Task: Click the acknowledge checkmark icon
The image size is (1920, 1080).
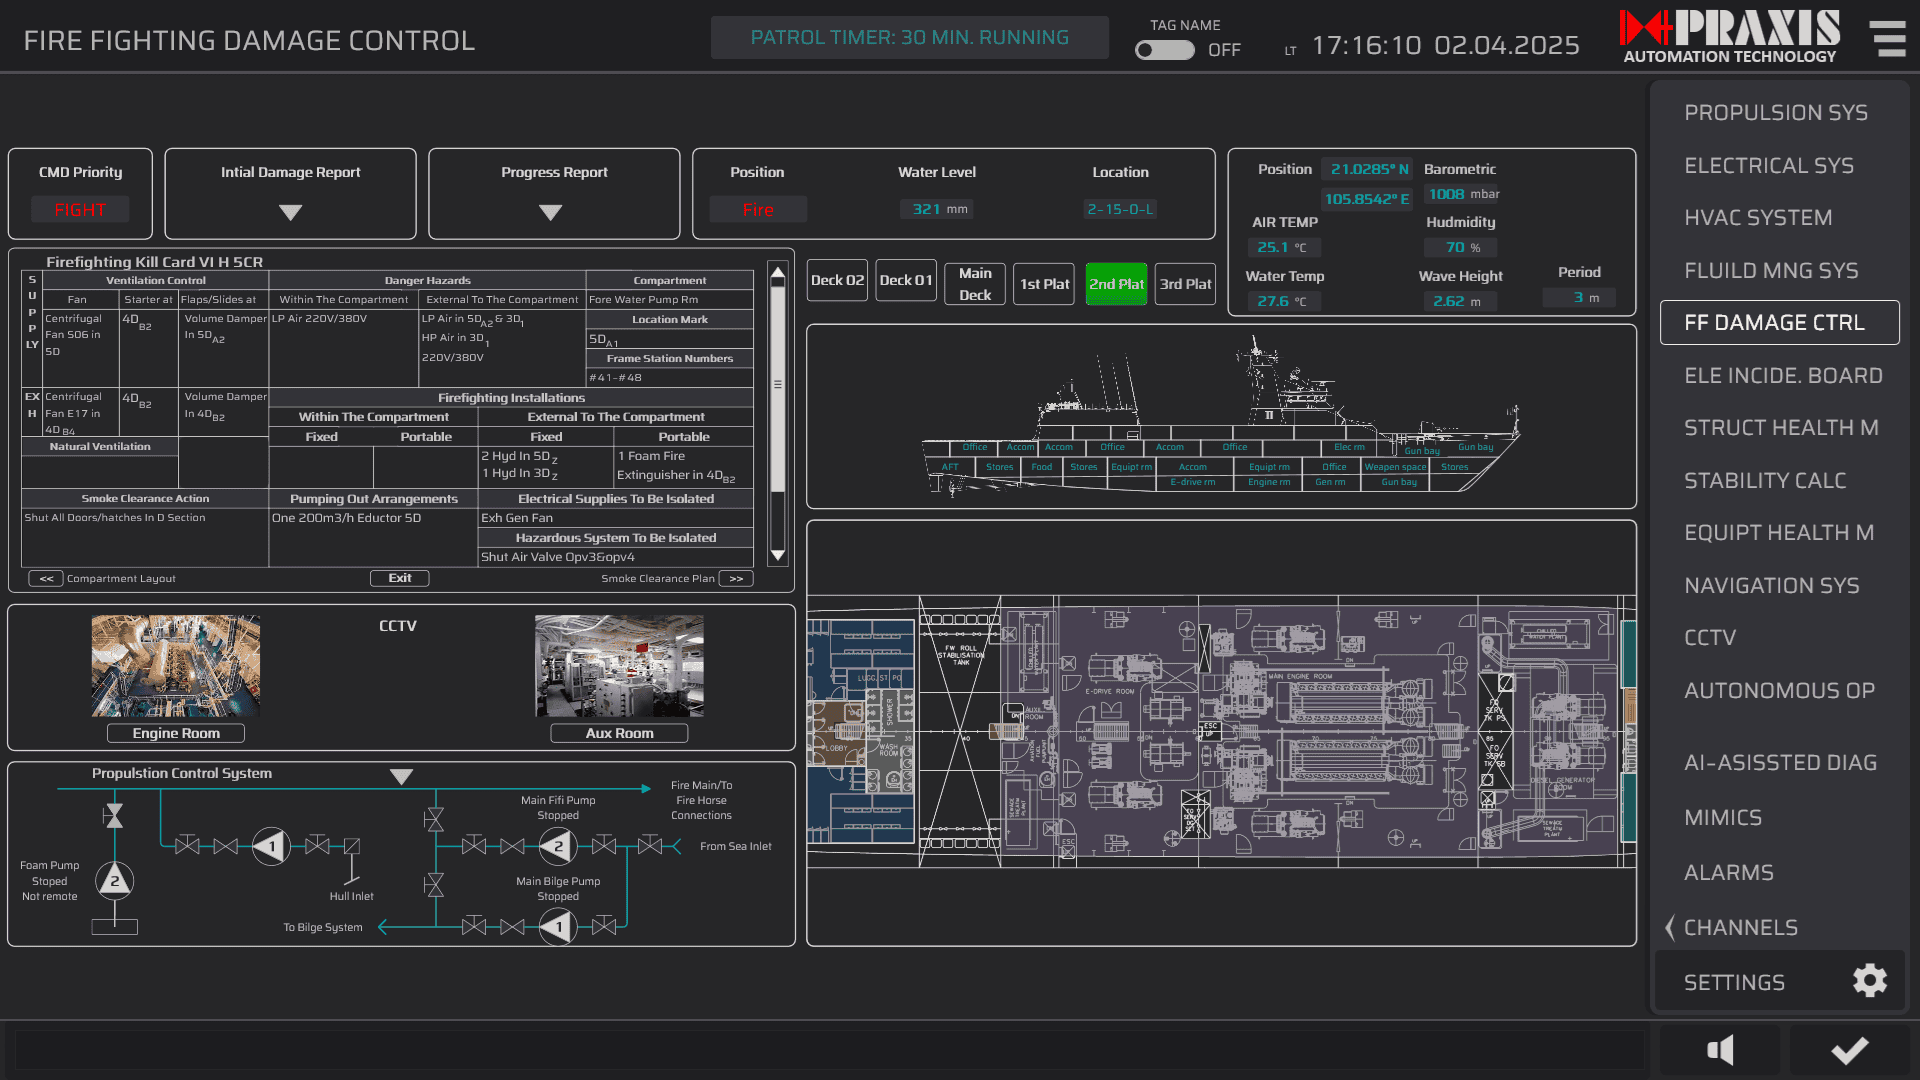Action: click(1849, 1050)
